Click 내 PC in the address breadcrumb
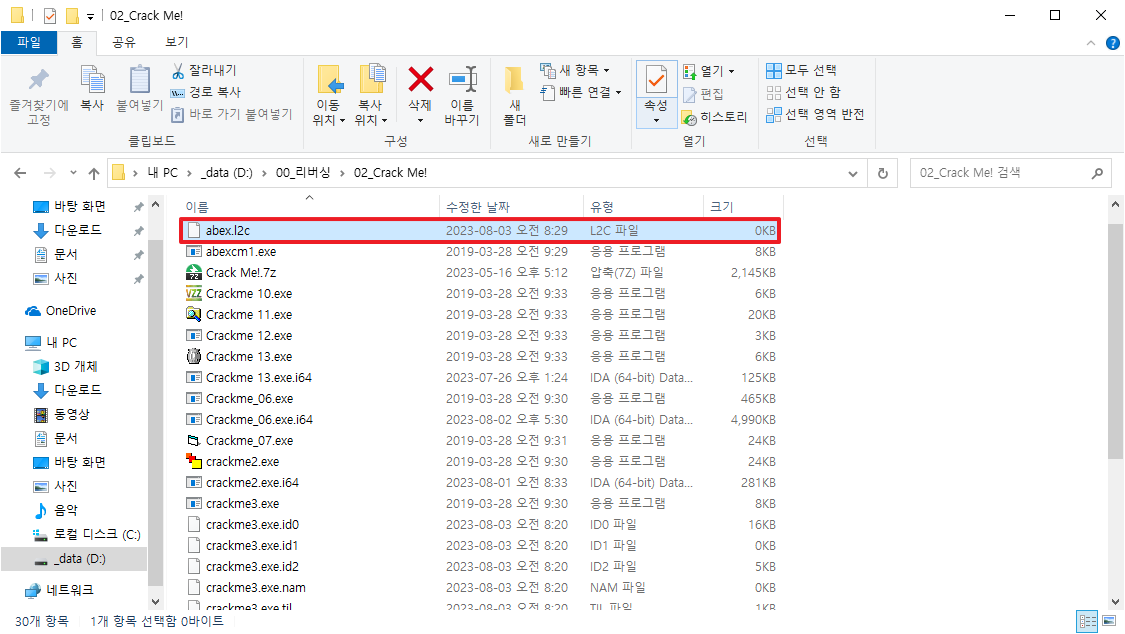This screenshot has width=1125, height=634. (163, 173)
